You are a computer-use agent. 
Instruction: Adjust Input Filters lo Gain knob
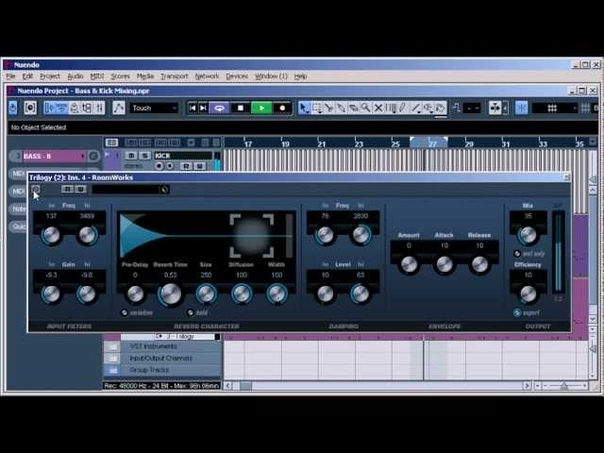point(51,294)
